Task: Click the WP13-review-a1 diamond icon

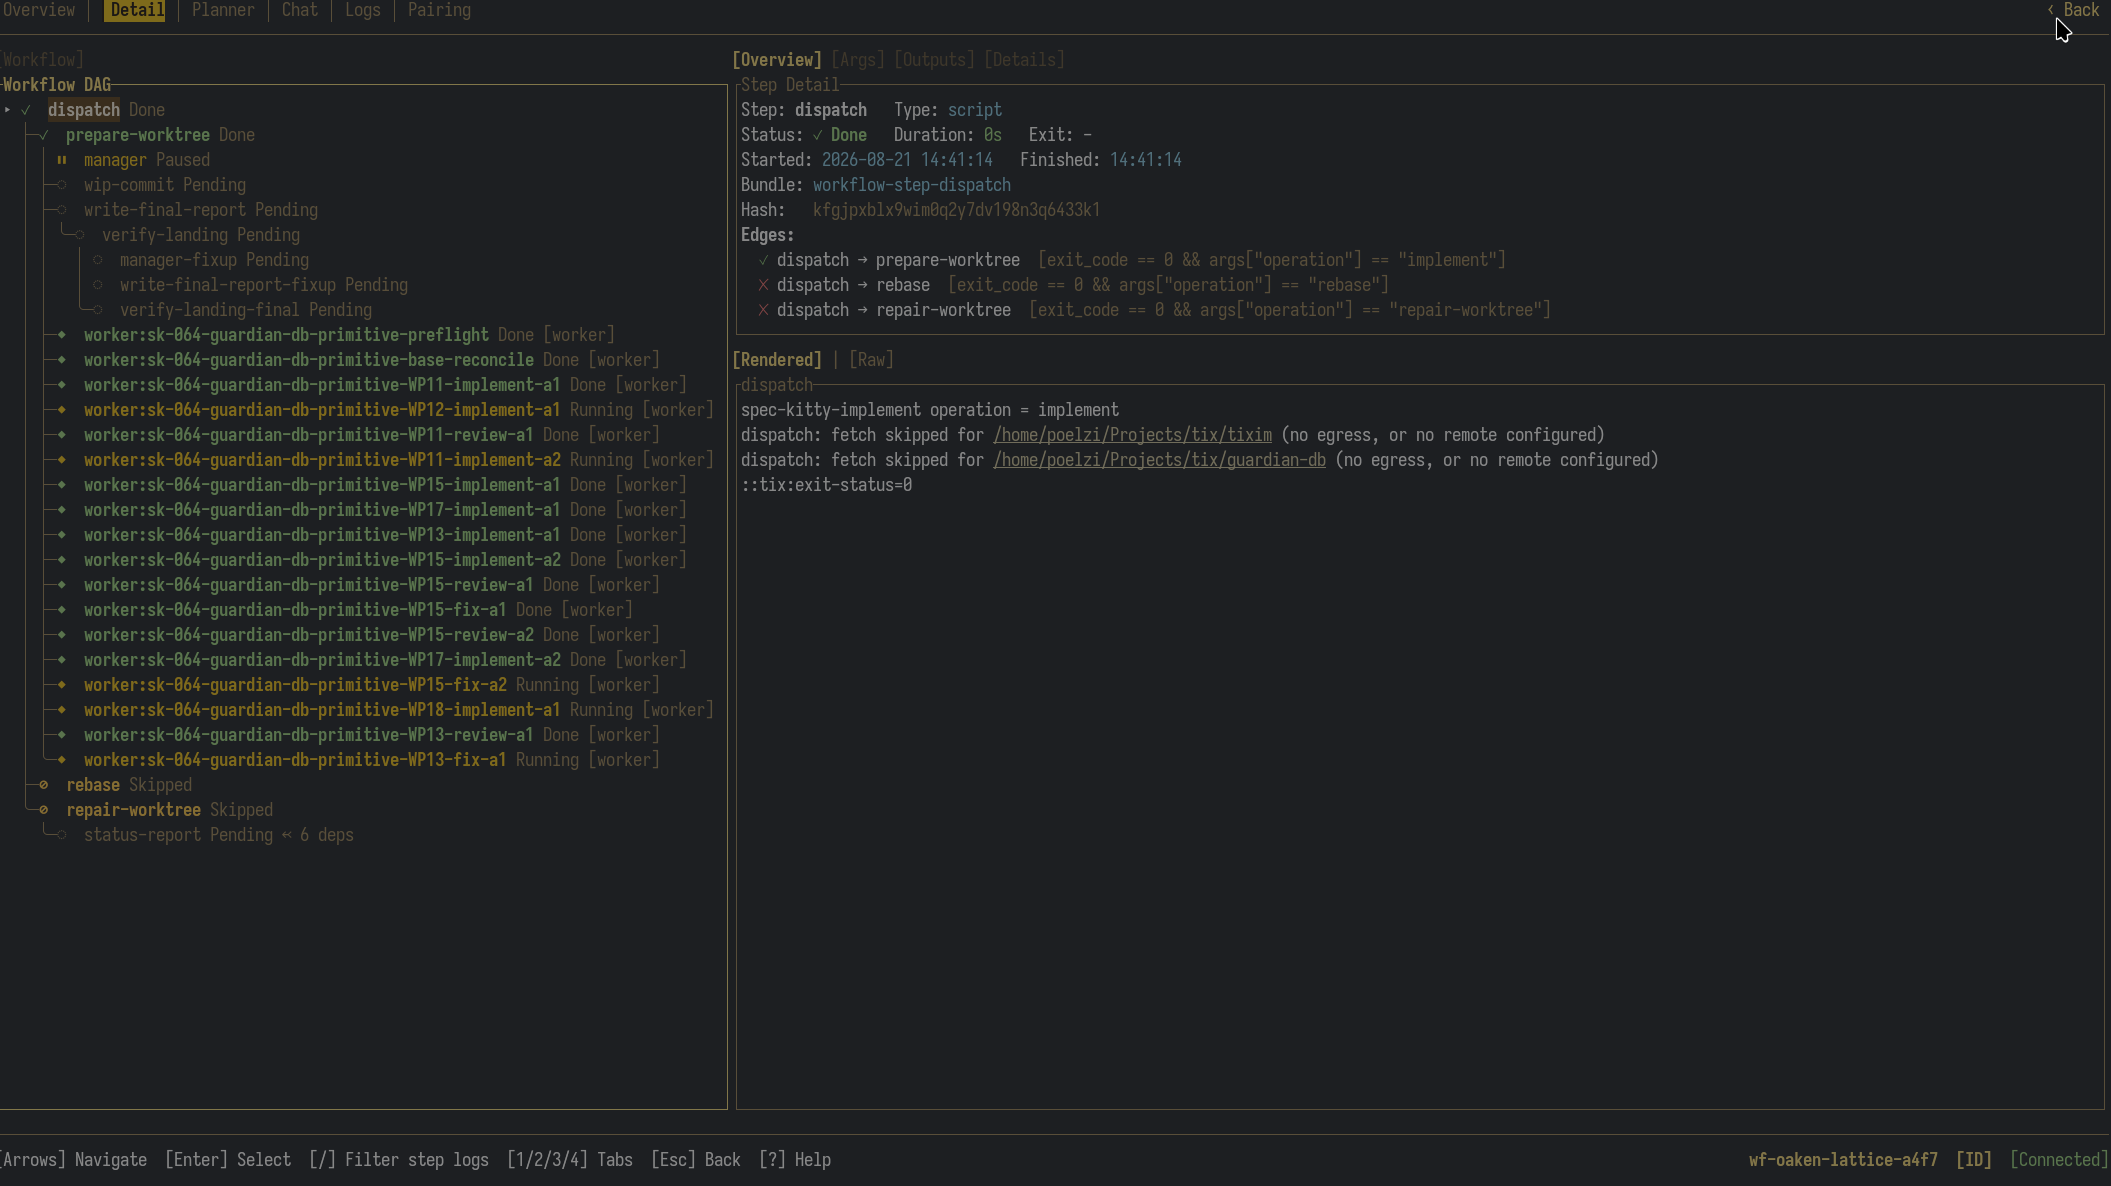Action: (x=62, y=735)
